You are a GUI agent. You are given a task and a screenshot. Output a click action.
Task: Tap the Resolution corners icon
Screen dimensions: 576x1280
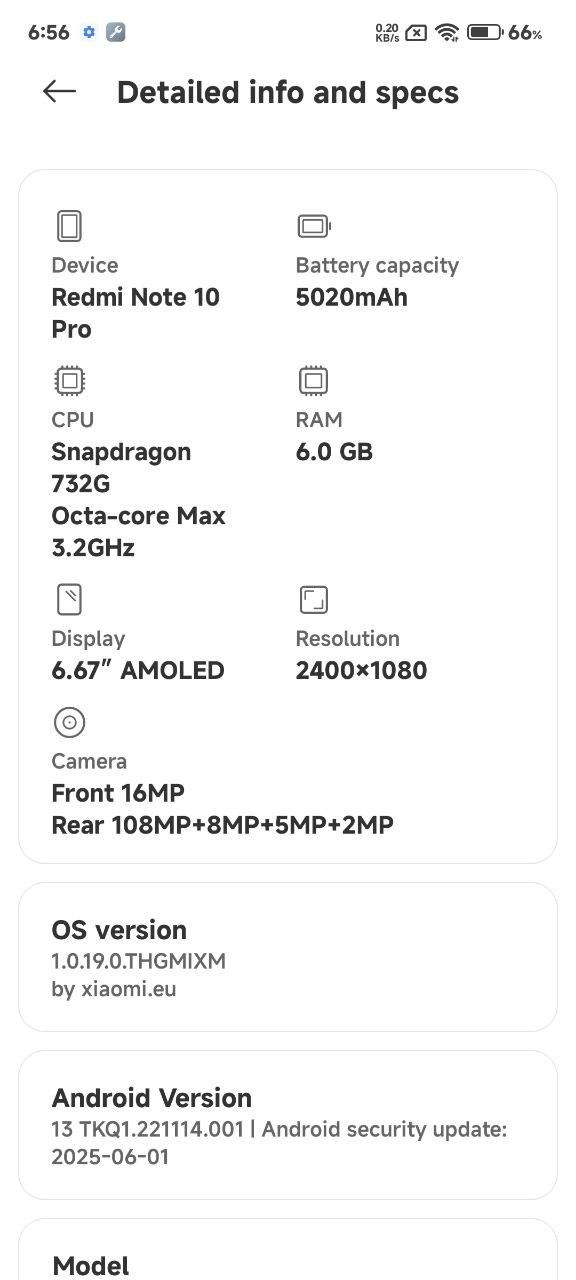coord(314,600)
